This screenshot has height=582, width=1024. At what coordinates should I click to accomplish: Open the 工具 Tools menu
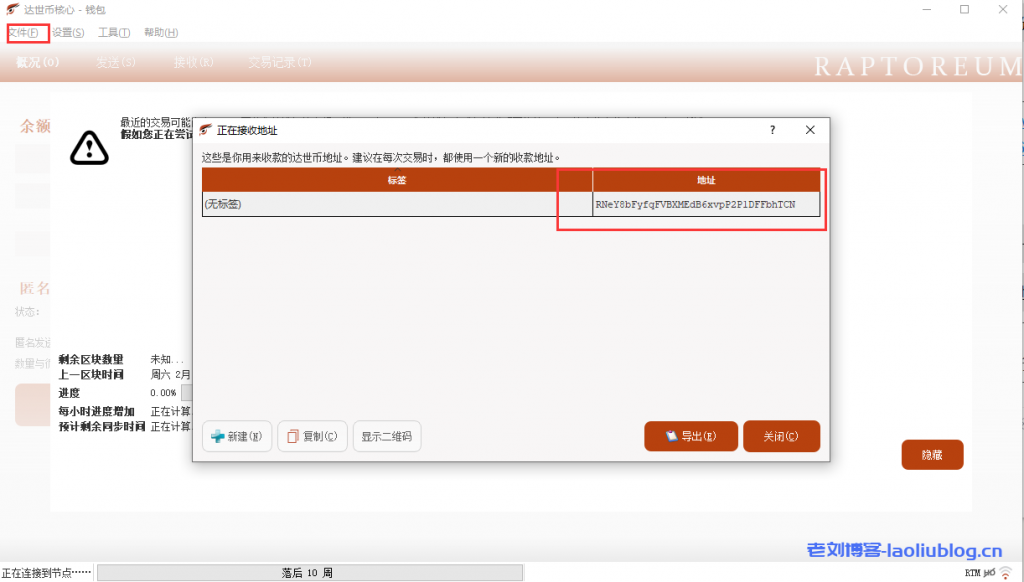pyautogui.click(x=114, y=33)
